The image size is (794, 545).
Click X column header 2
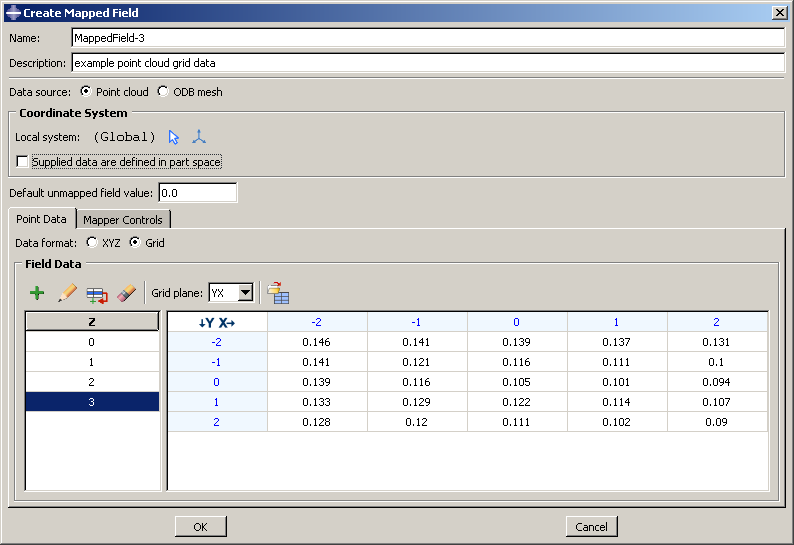click(717, 322)
